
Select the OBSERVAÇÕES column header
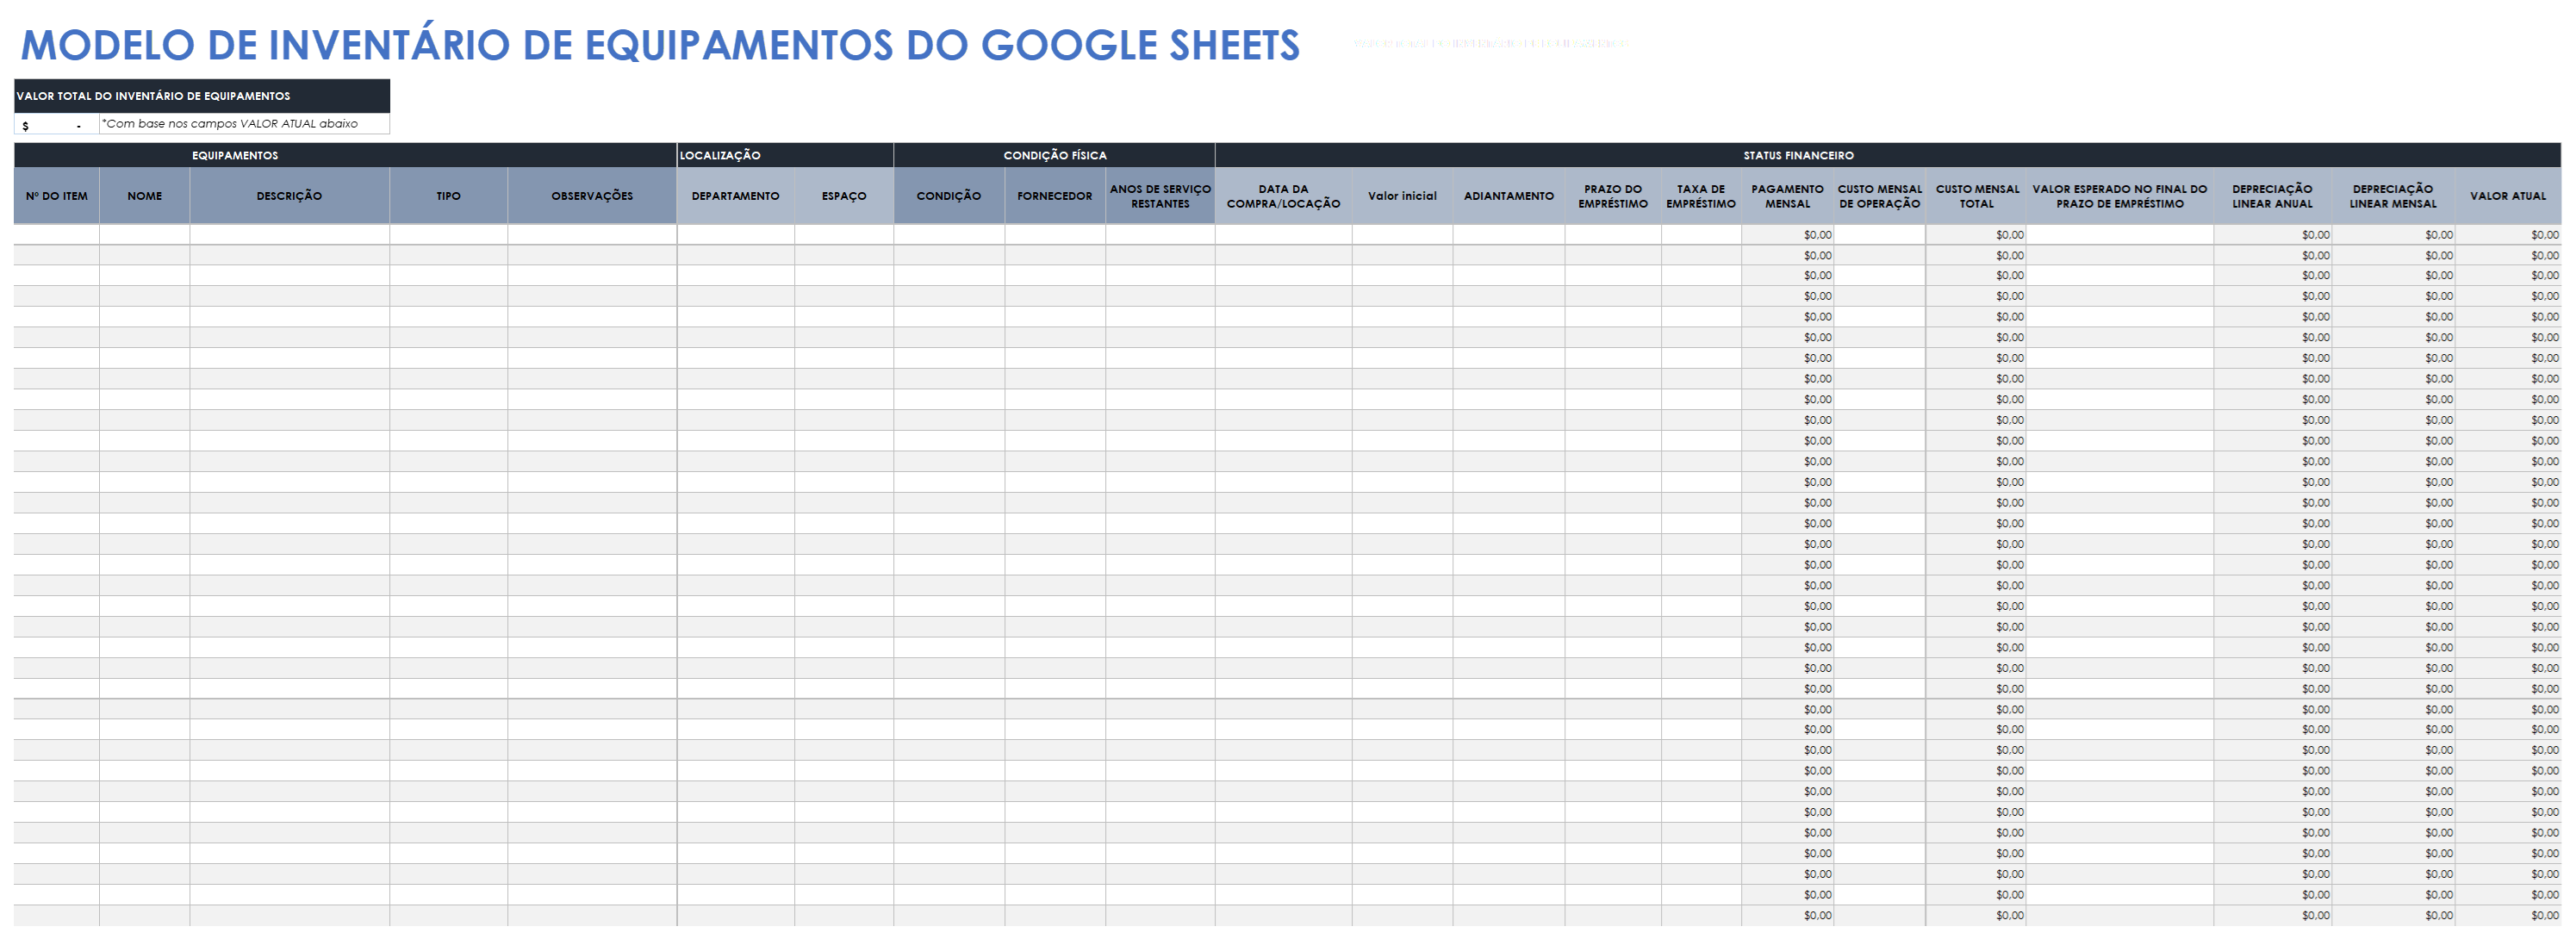point(592,196)
